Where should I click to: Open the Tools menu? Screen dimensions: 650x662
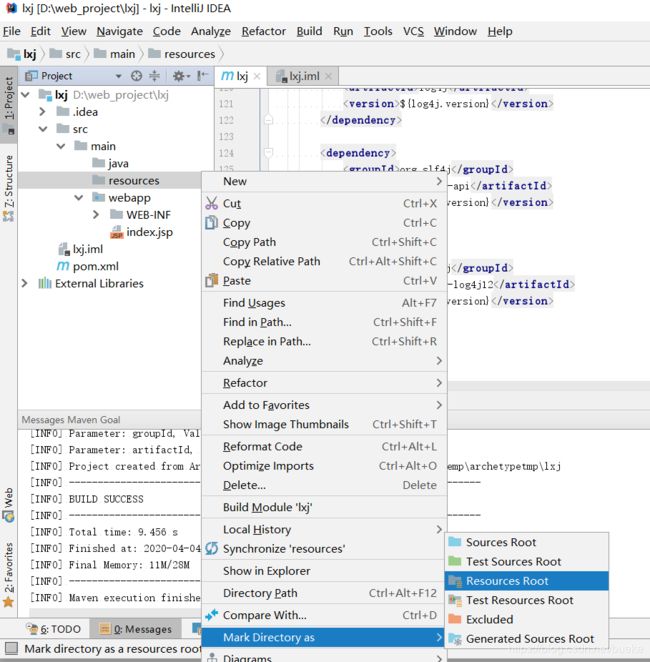(x=378, y=31)
